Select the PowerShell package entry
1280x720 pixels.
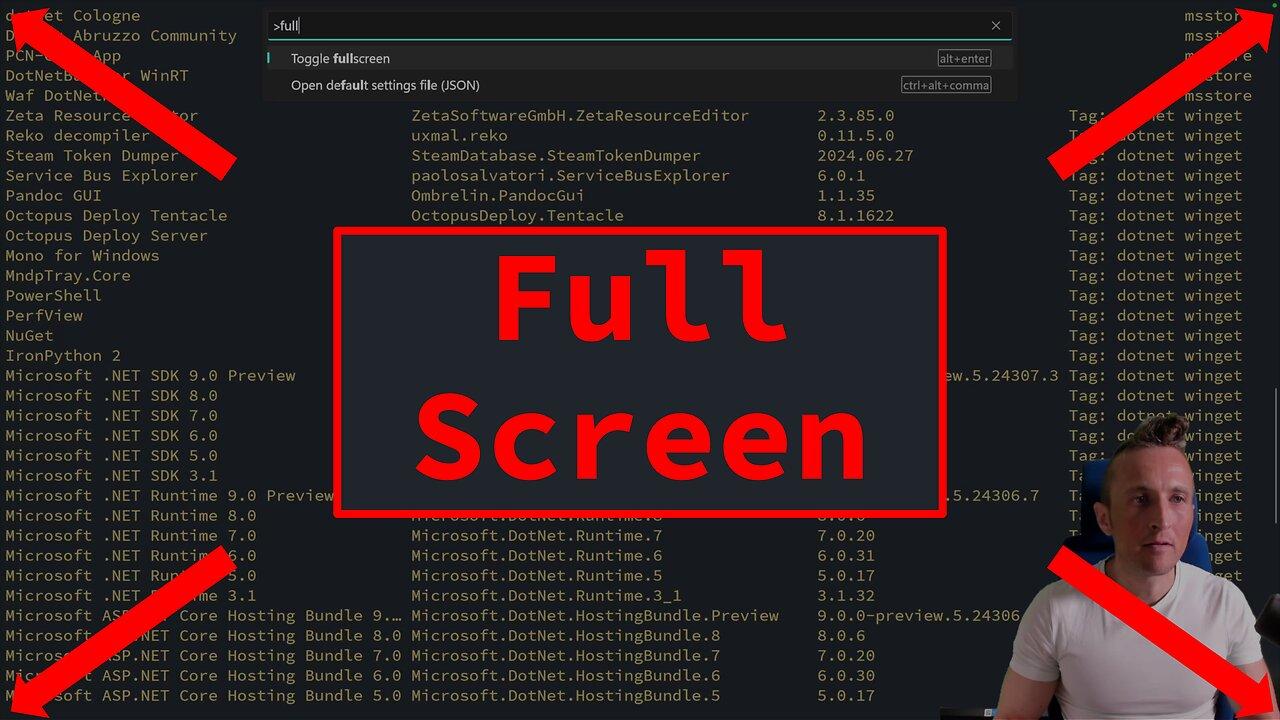click(x=52, y=295)
